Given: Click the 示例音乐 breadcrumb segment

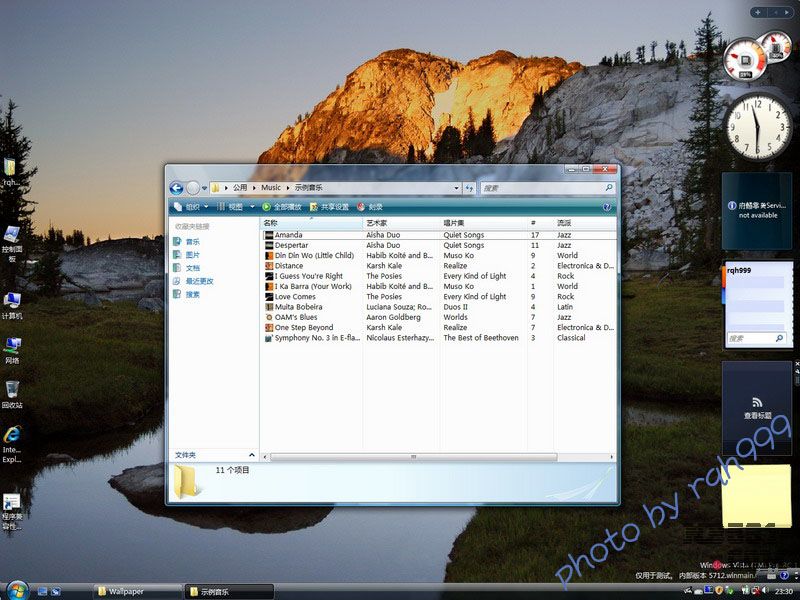Looking at the screenshot, I should (x=308, y=188).
